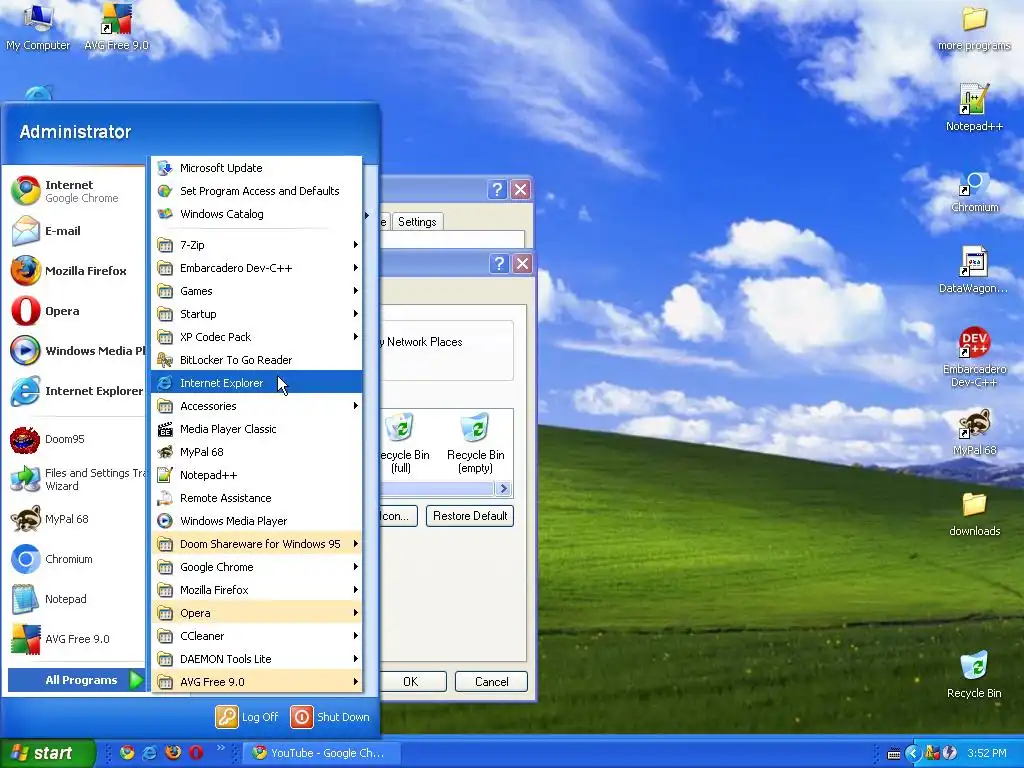The image size is (1024, 768).
Task: Open E-mail in start menu
Action: pos(76,231)
